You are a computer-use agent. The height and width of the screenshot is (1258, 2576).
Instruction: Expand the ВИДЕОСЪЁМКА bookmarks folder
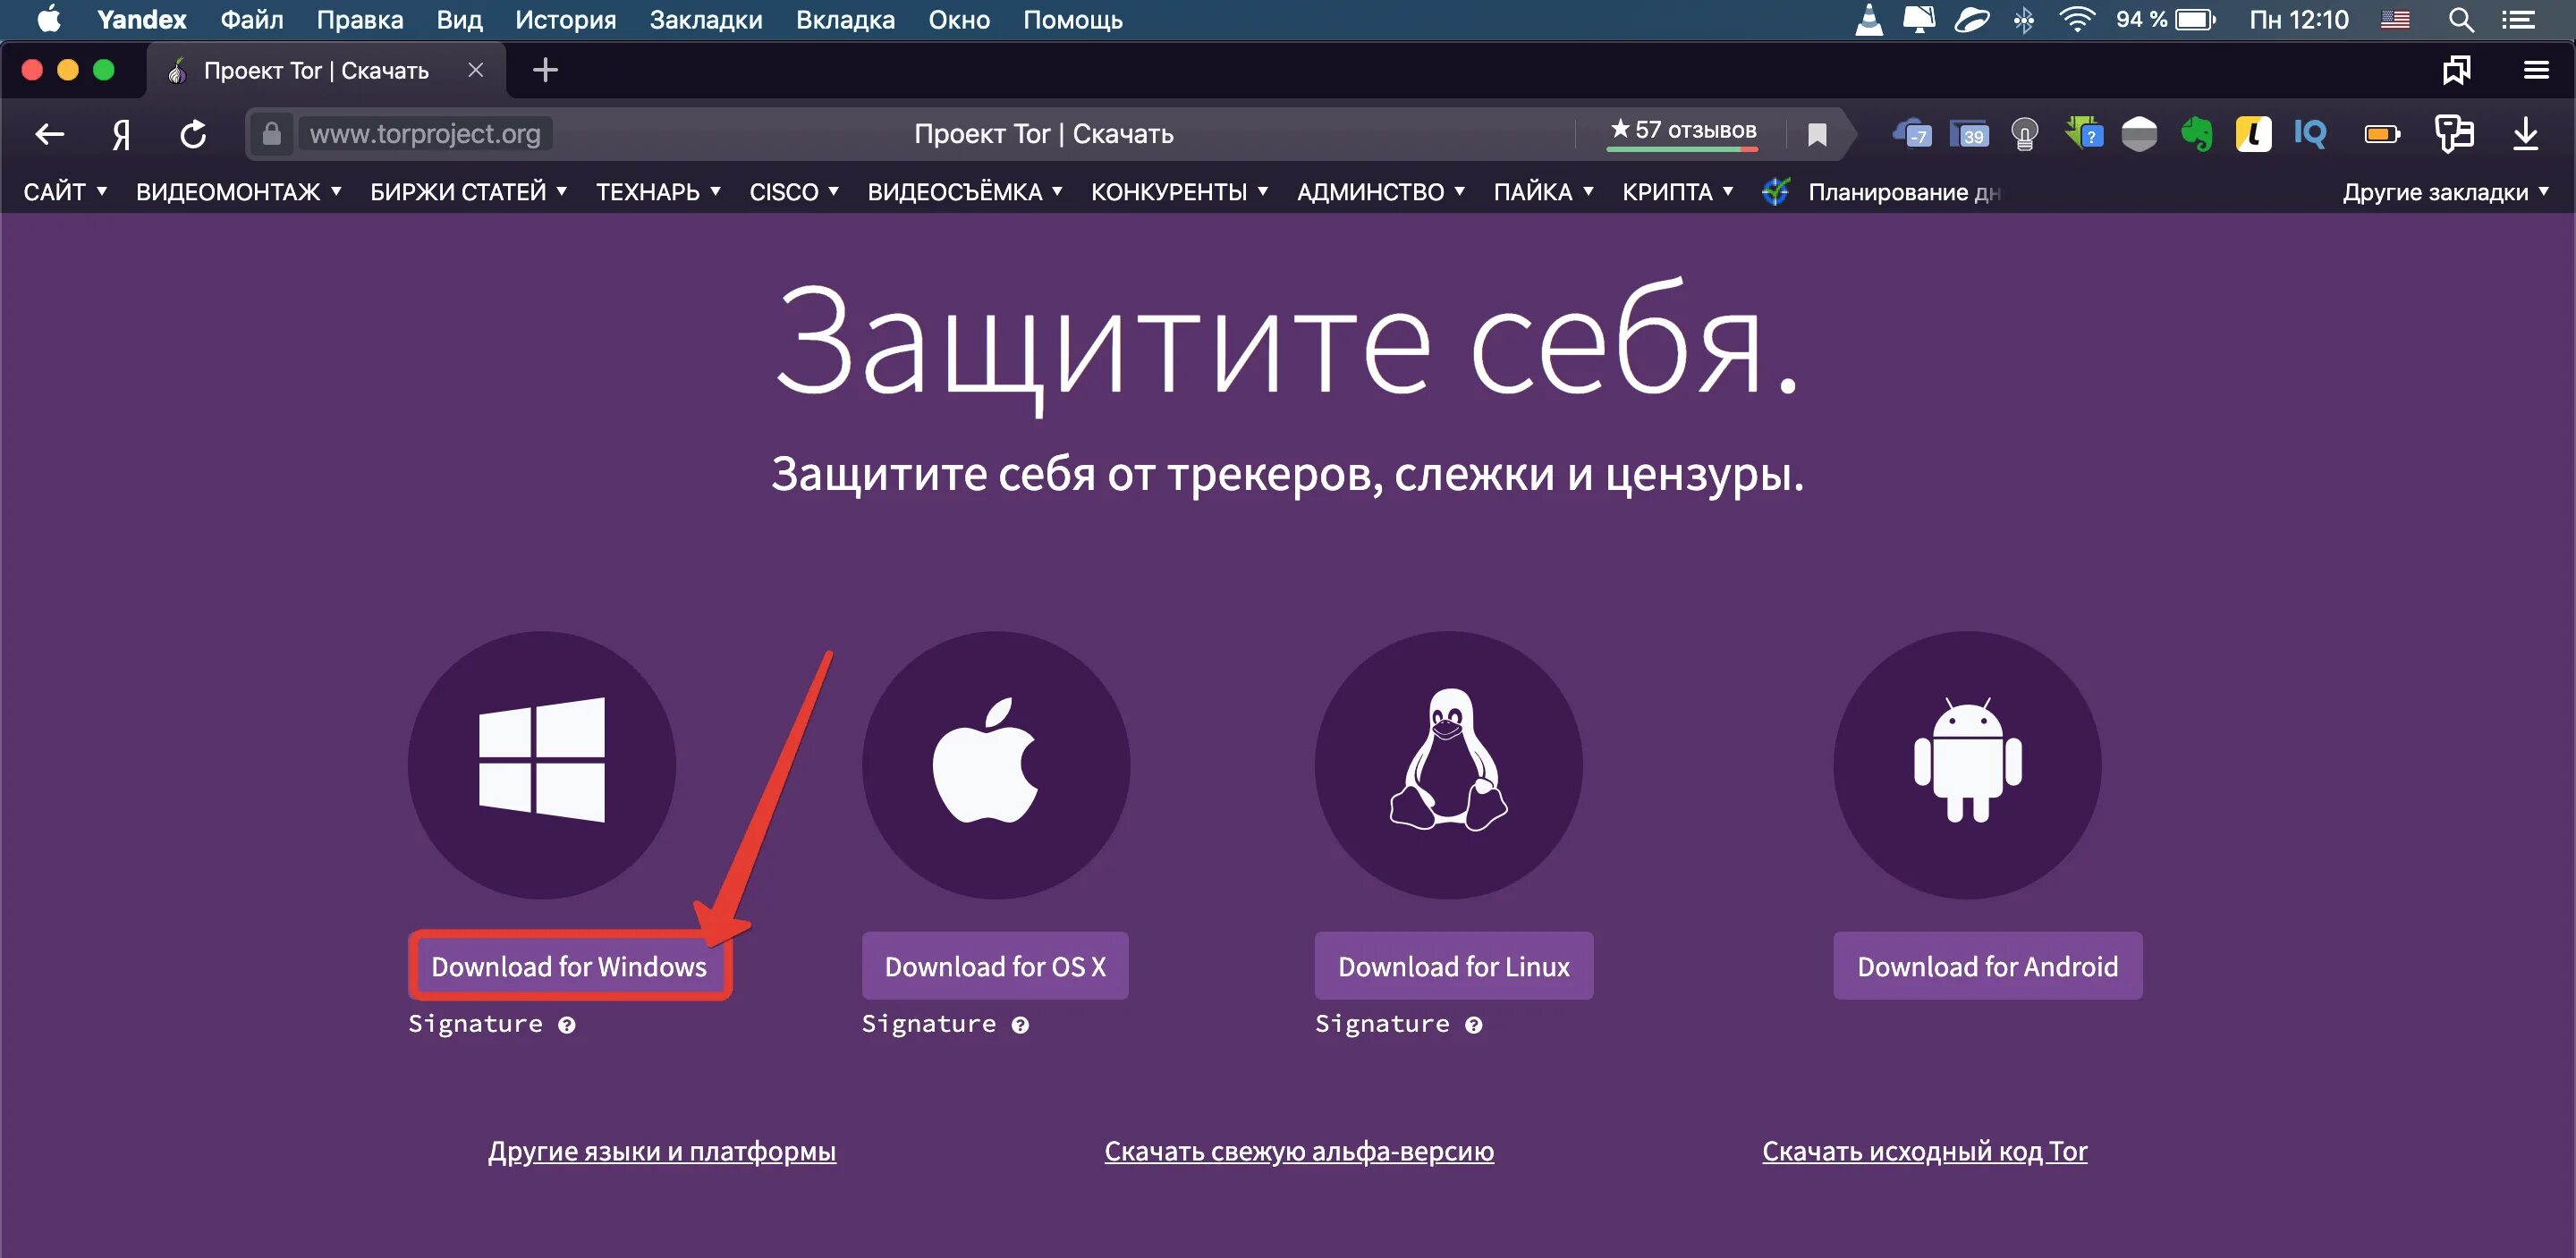coord(965,192)
